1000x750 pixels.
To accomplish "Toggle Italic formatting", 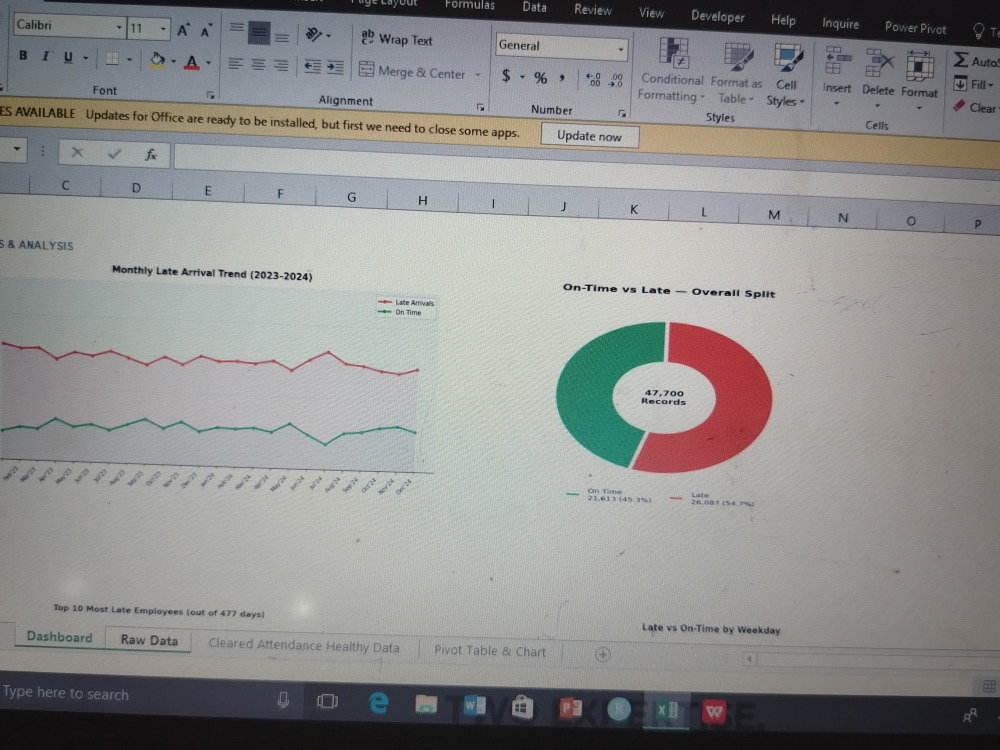I will click(x=45, y=56).
